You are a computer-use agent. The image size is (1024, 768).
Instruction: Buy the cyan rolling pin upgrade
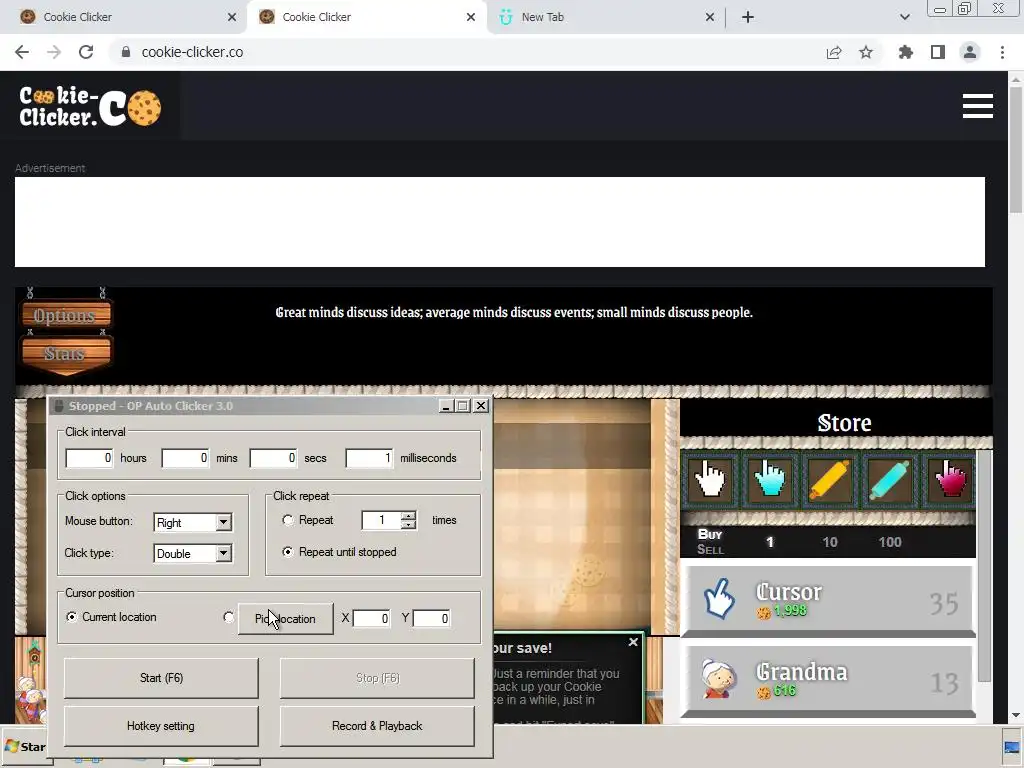889,479
